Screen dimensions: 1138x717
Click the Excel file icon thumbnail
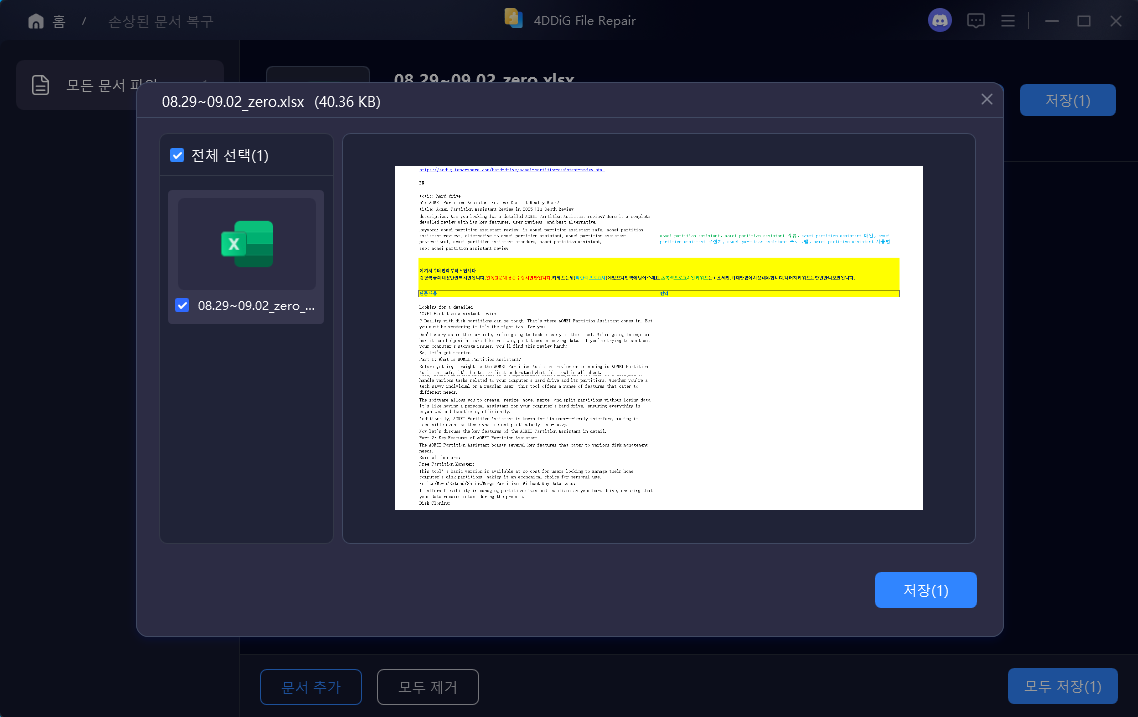tap(247, 244)
